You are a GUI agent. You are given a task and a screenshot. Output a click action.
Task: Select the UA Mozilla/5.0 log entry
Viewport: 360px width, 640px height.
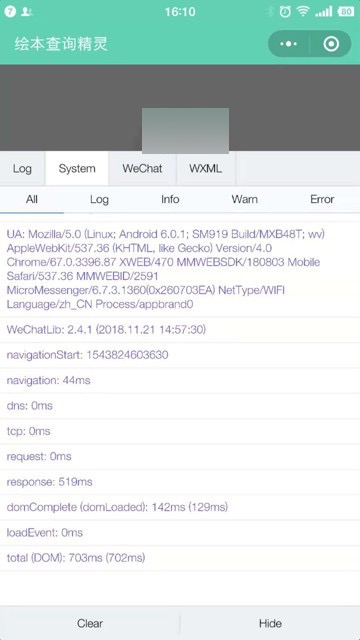pyautogui.click(x=180, y=269)
